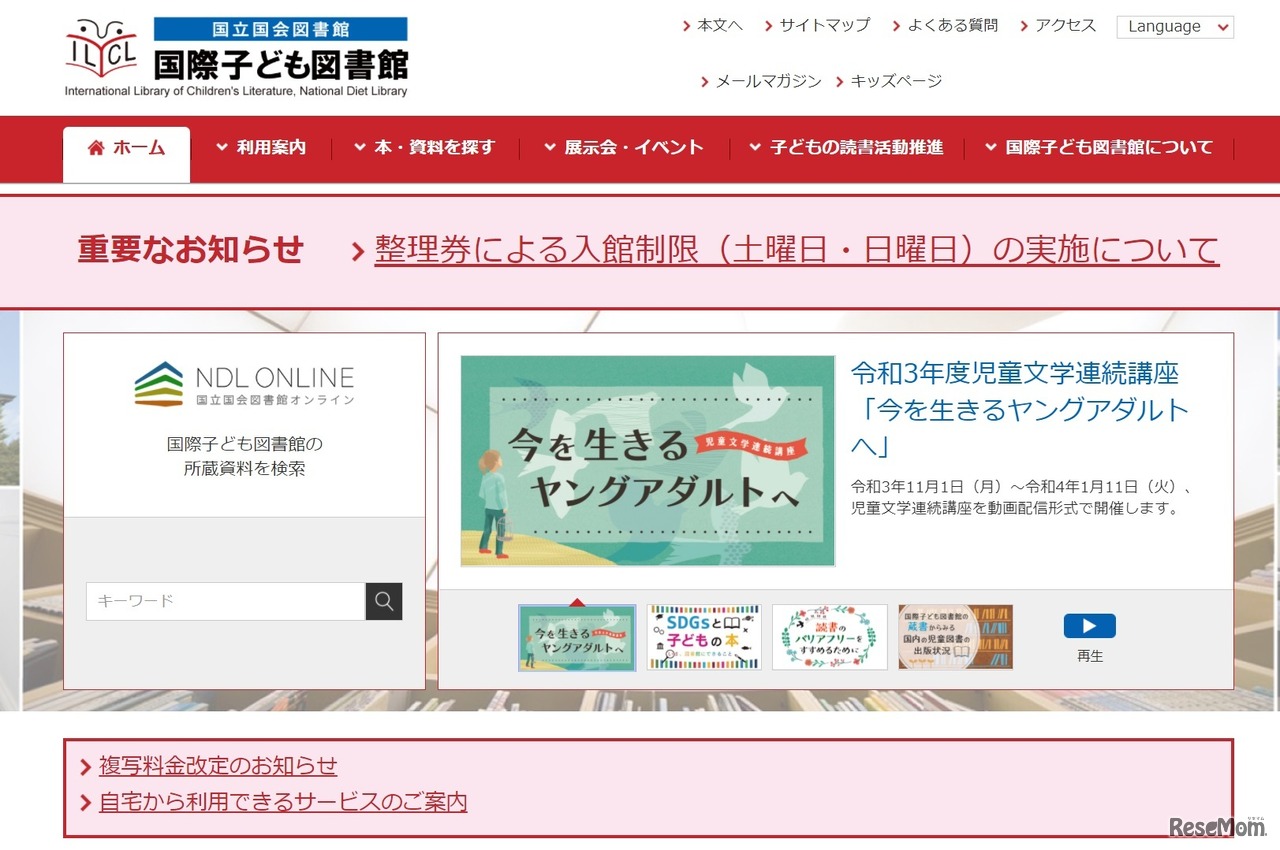Select the 読書のバリアフリー thumbnail
The height and width of the screenshot is (850, 1280).
(x=829, y=637)
